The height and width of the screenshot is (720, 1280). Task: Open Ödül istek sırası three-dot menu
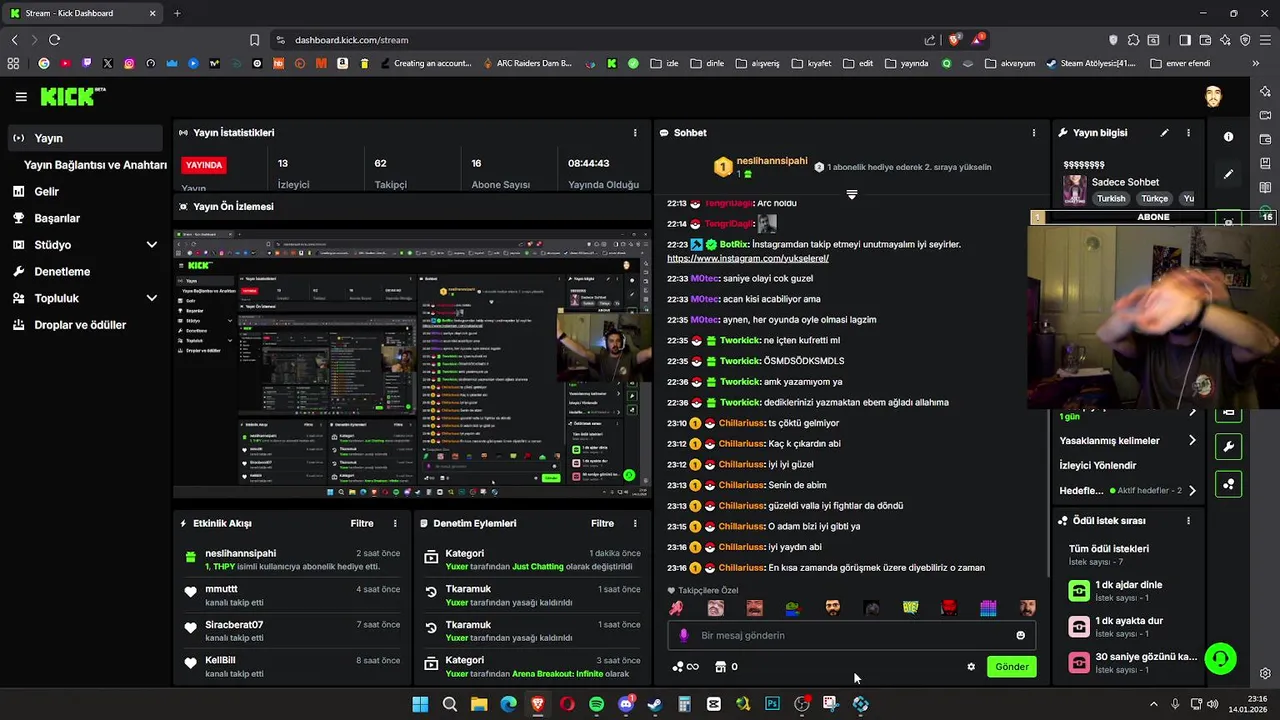1188,521
